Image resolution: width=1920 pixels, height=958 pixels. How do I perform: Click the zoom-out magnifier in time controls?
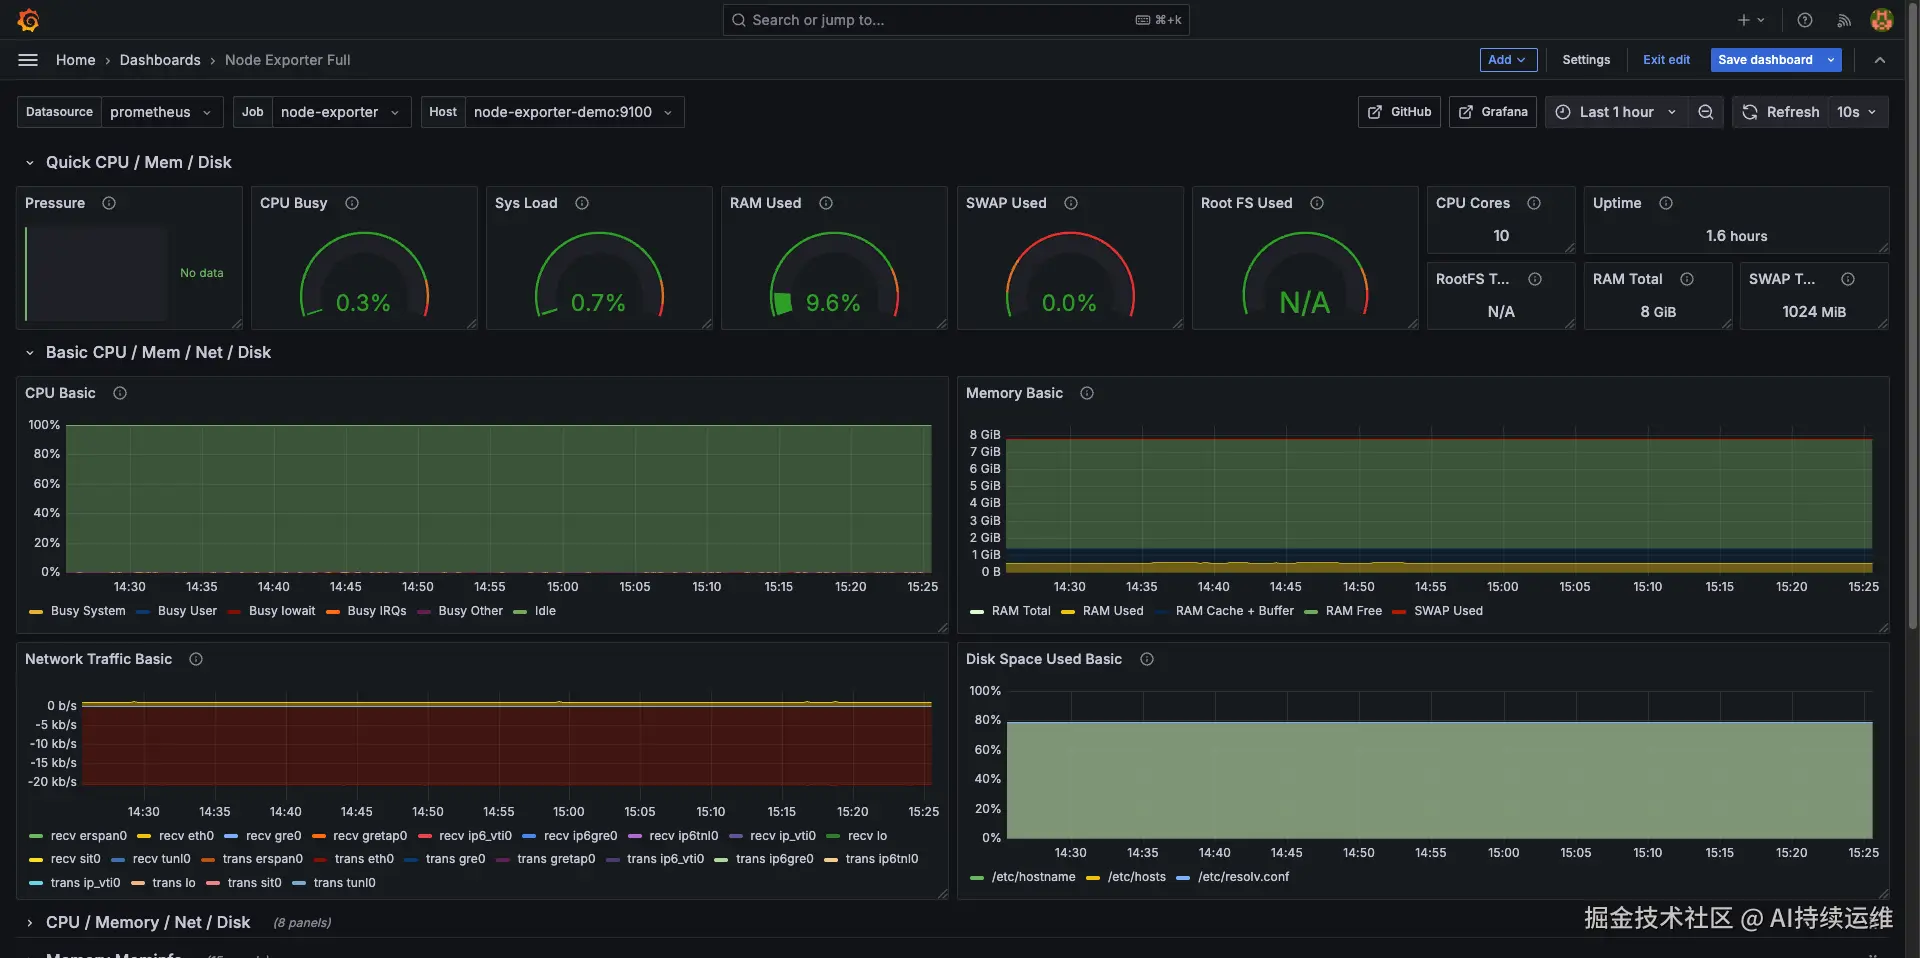coord(1706,112)
